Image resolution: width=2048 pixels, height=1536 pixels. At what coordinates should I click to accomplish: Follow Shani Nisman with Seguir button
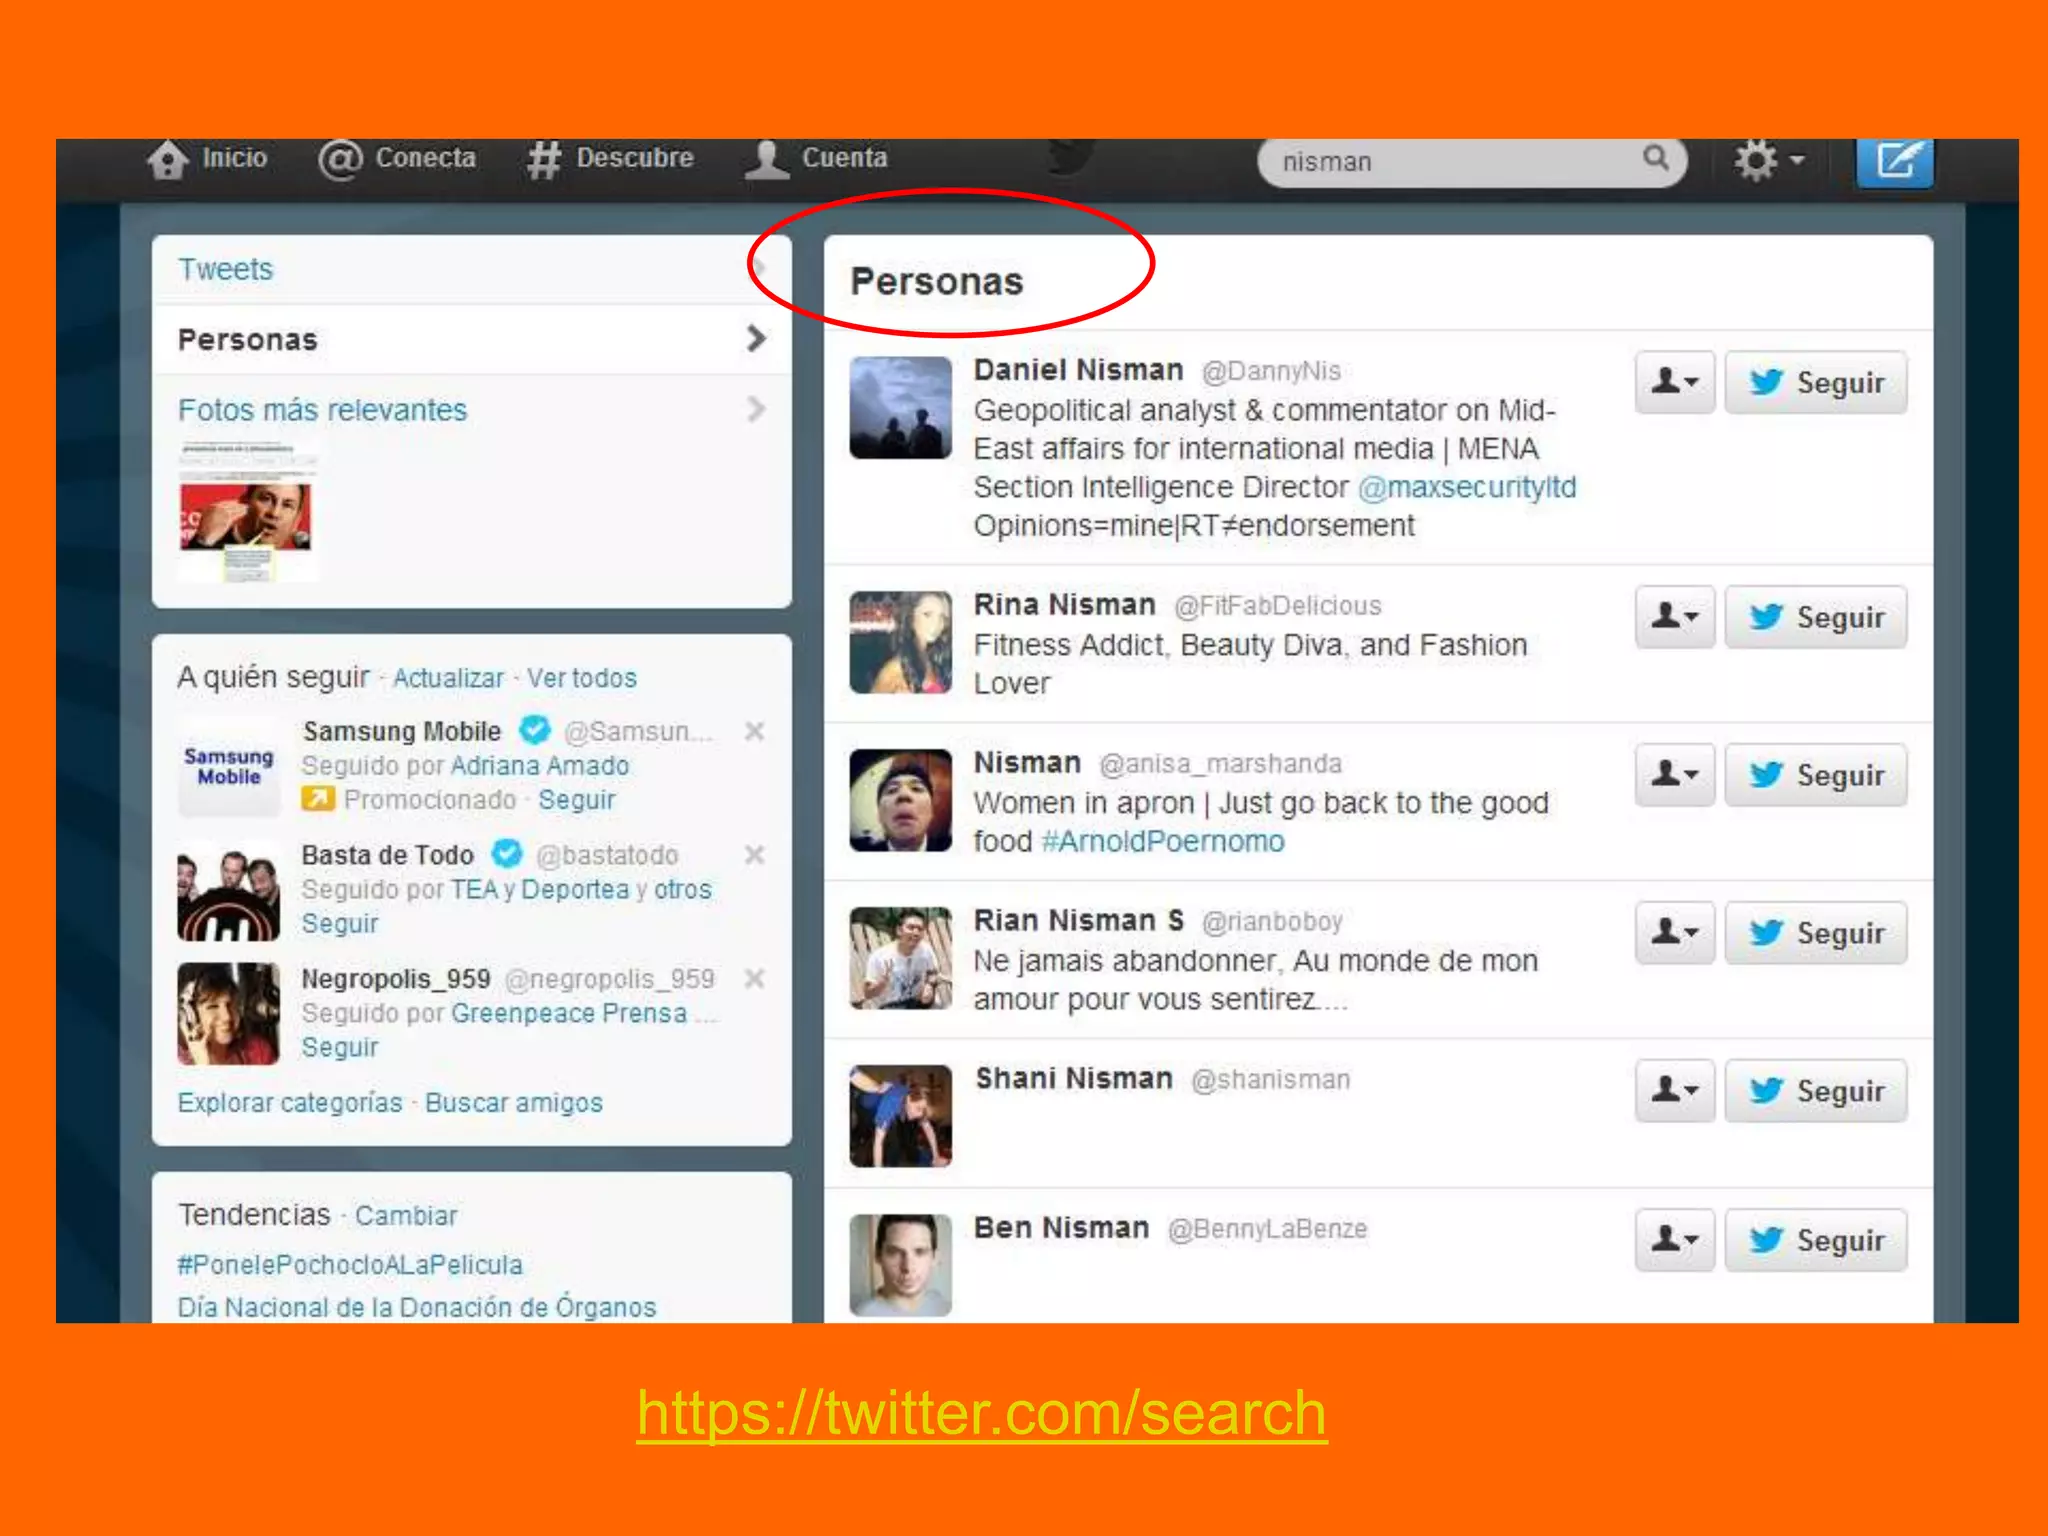pyautogui.click(x=1816, y=1091)
